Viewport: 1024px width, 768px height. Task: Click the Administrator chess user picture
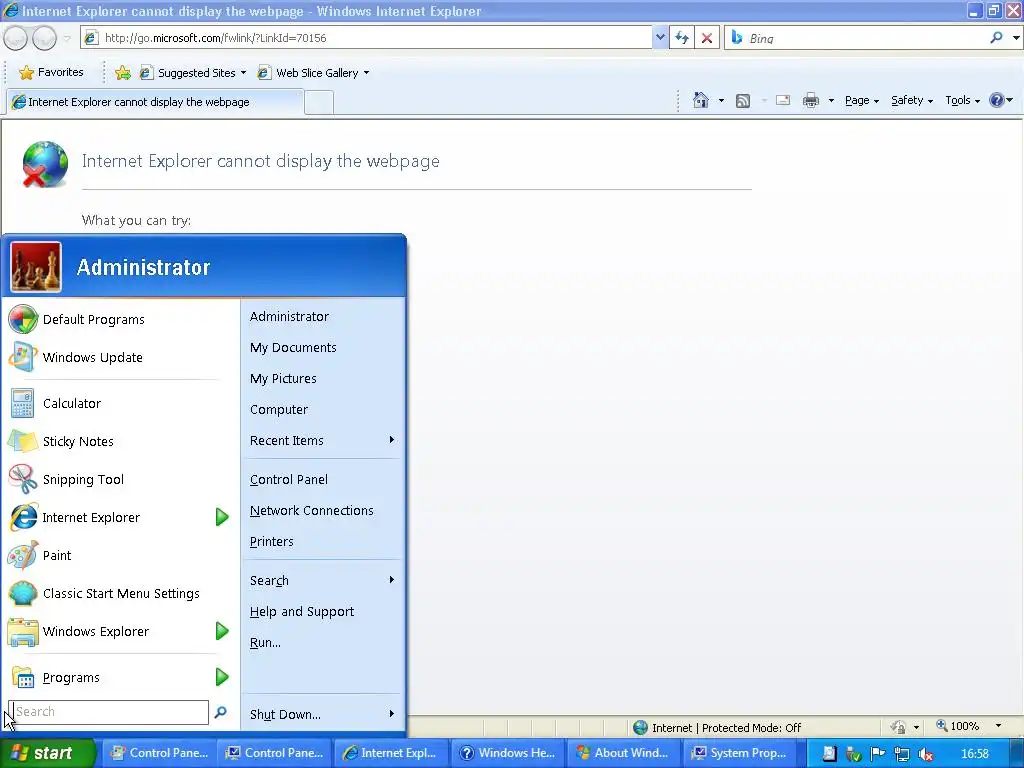36,267
